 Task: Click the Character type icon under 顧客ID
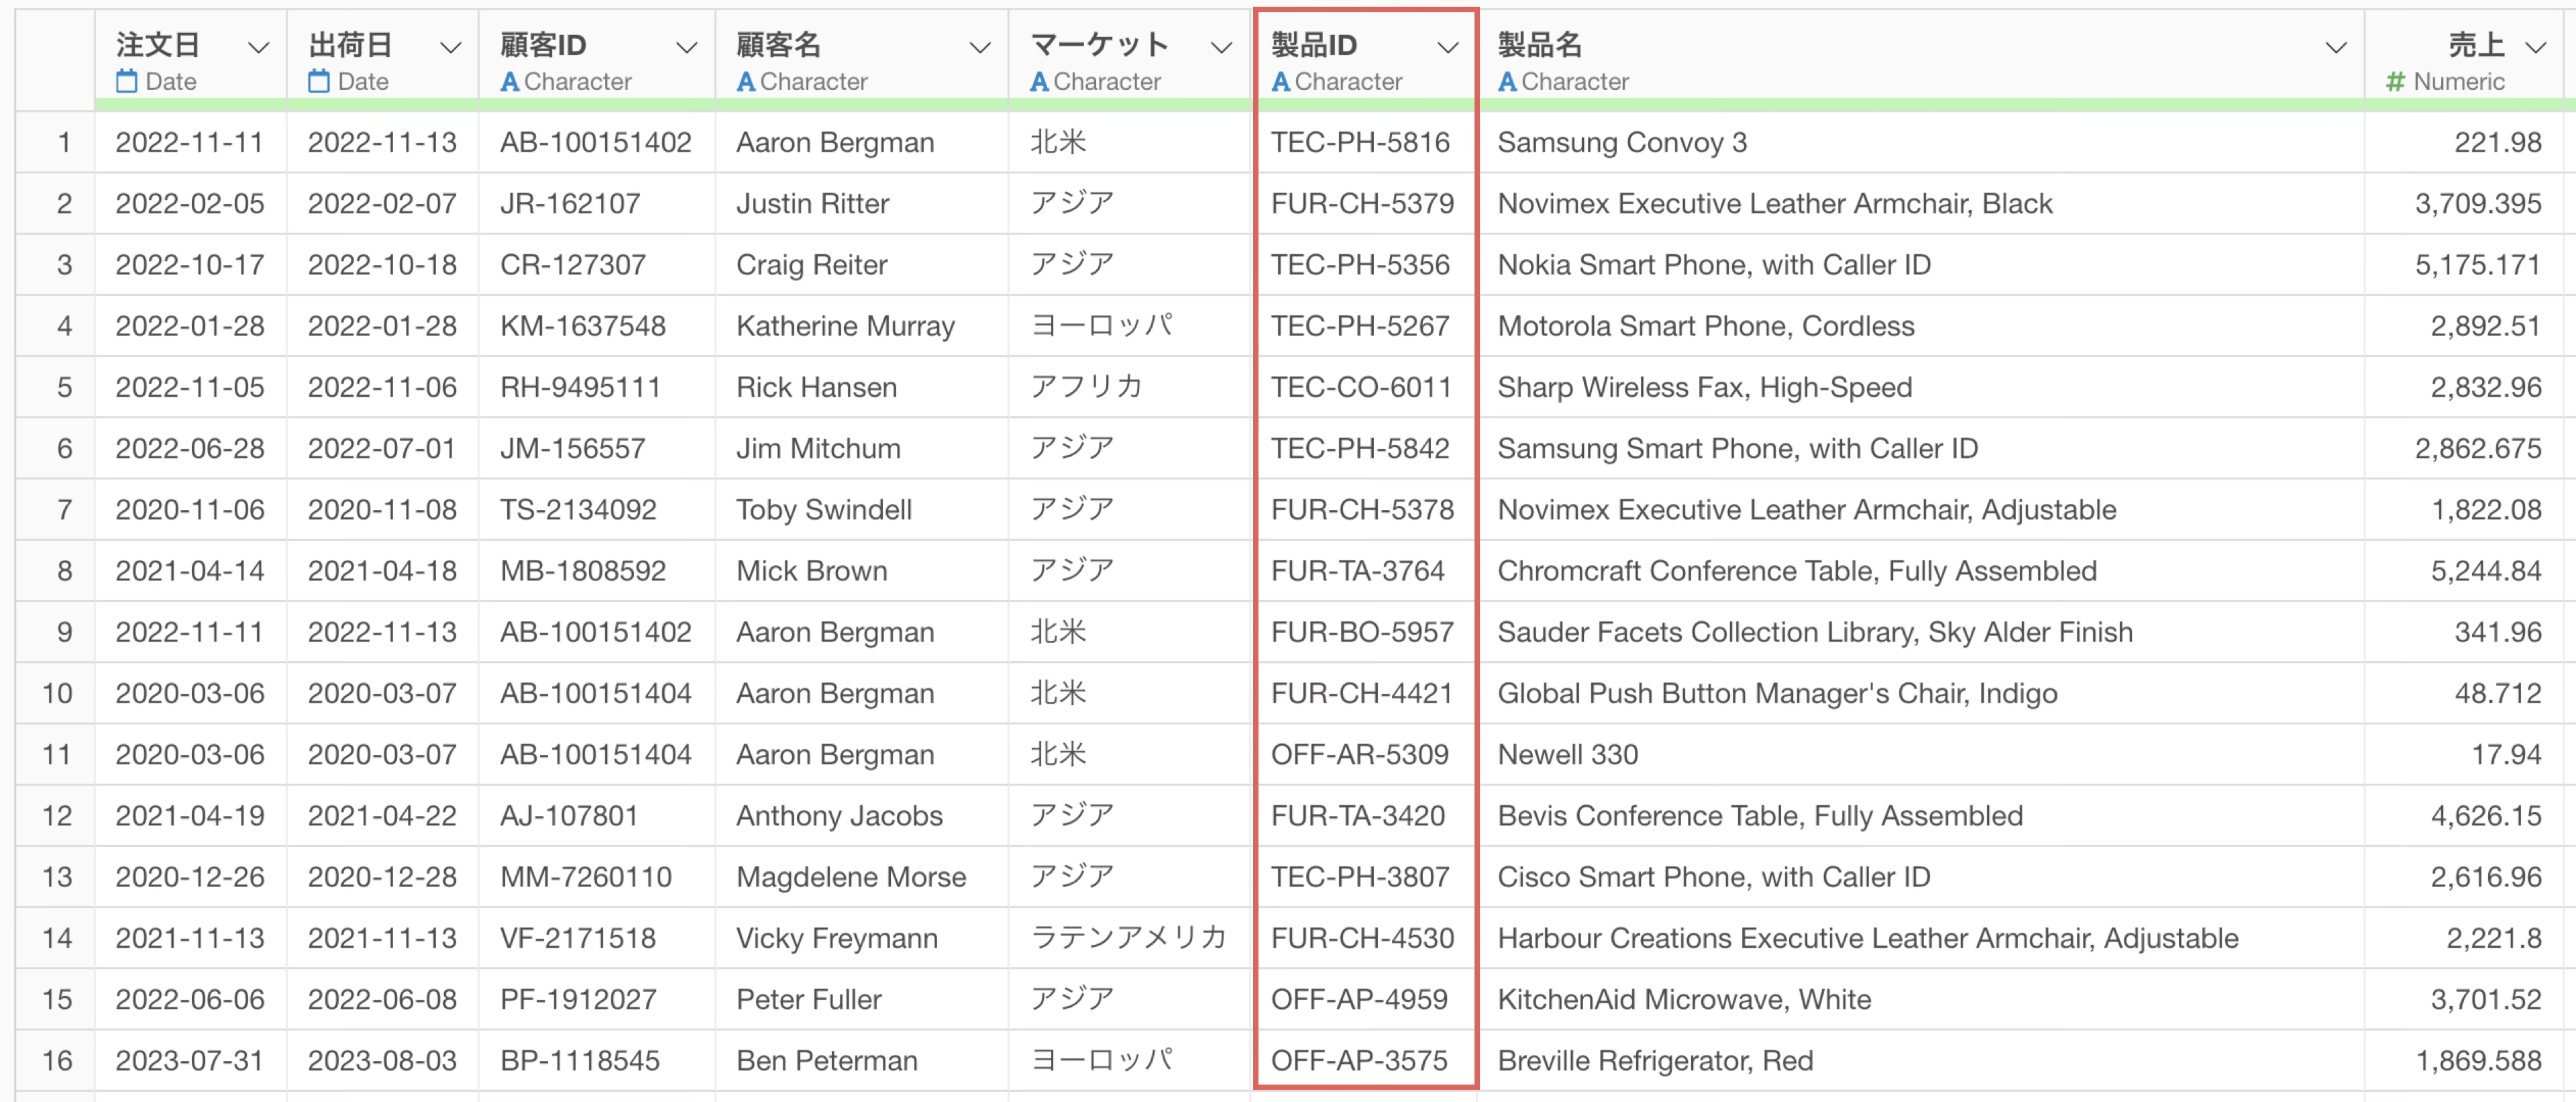[x=509, y=82]
